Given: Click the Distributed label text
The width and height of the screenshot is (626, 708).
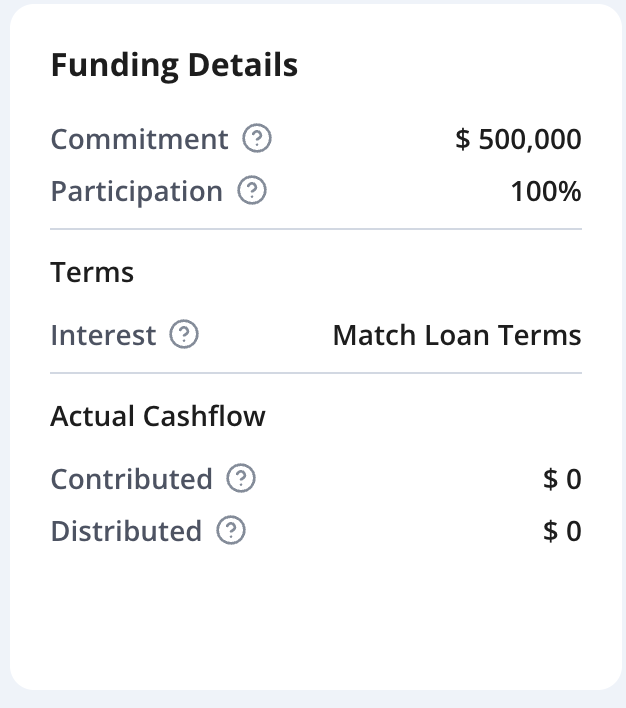Looking at the screenshot, I should coord(126,531).
